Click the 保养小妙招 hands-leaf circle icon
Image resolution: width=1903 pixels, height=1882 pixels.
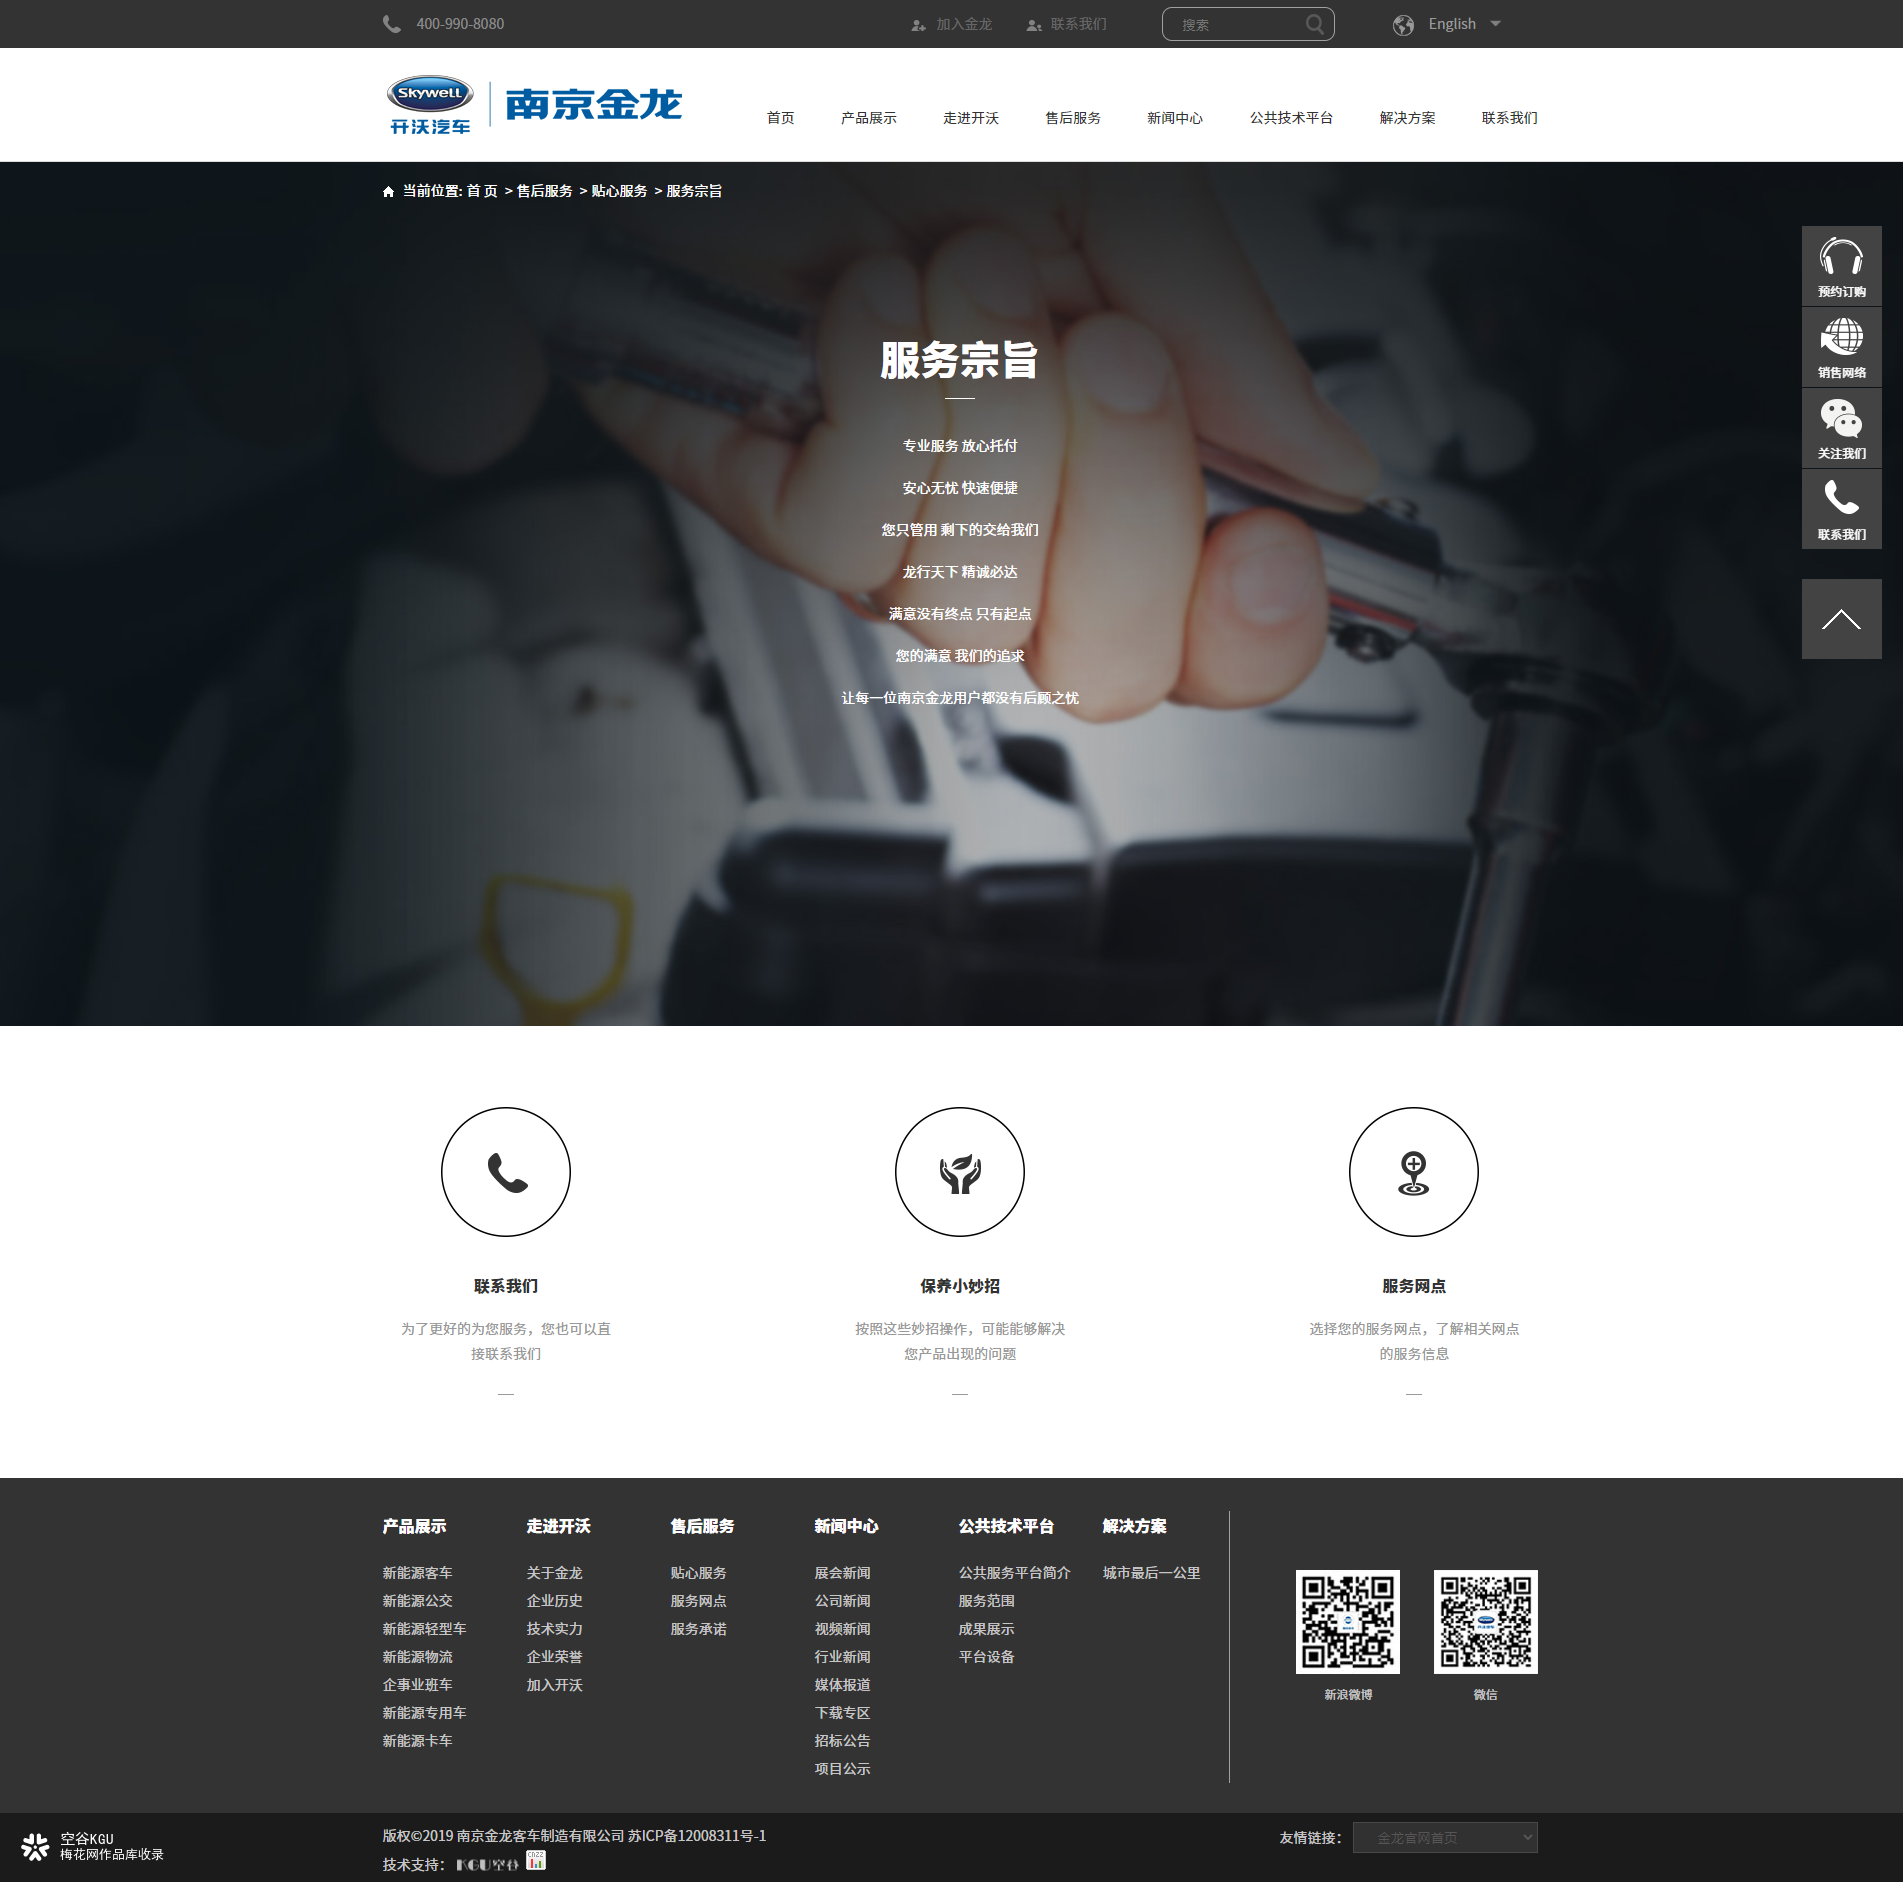point(960,1172)
